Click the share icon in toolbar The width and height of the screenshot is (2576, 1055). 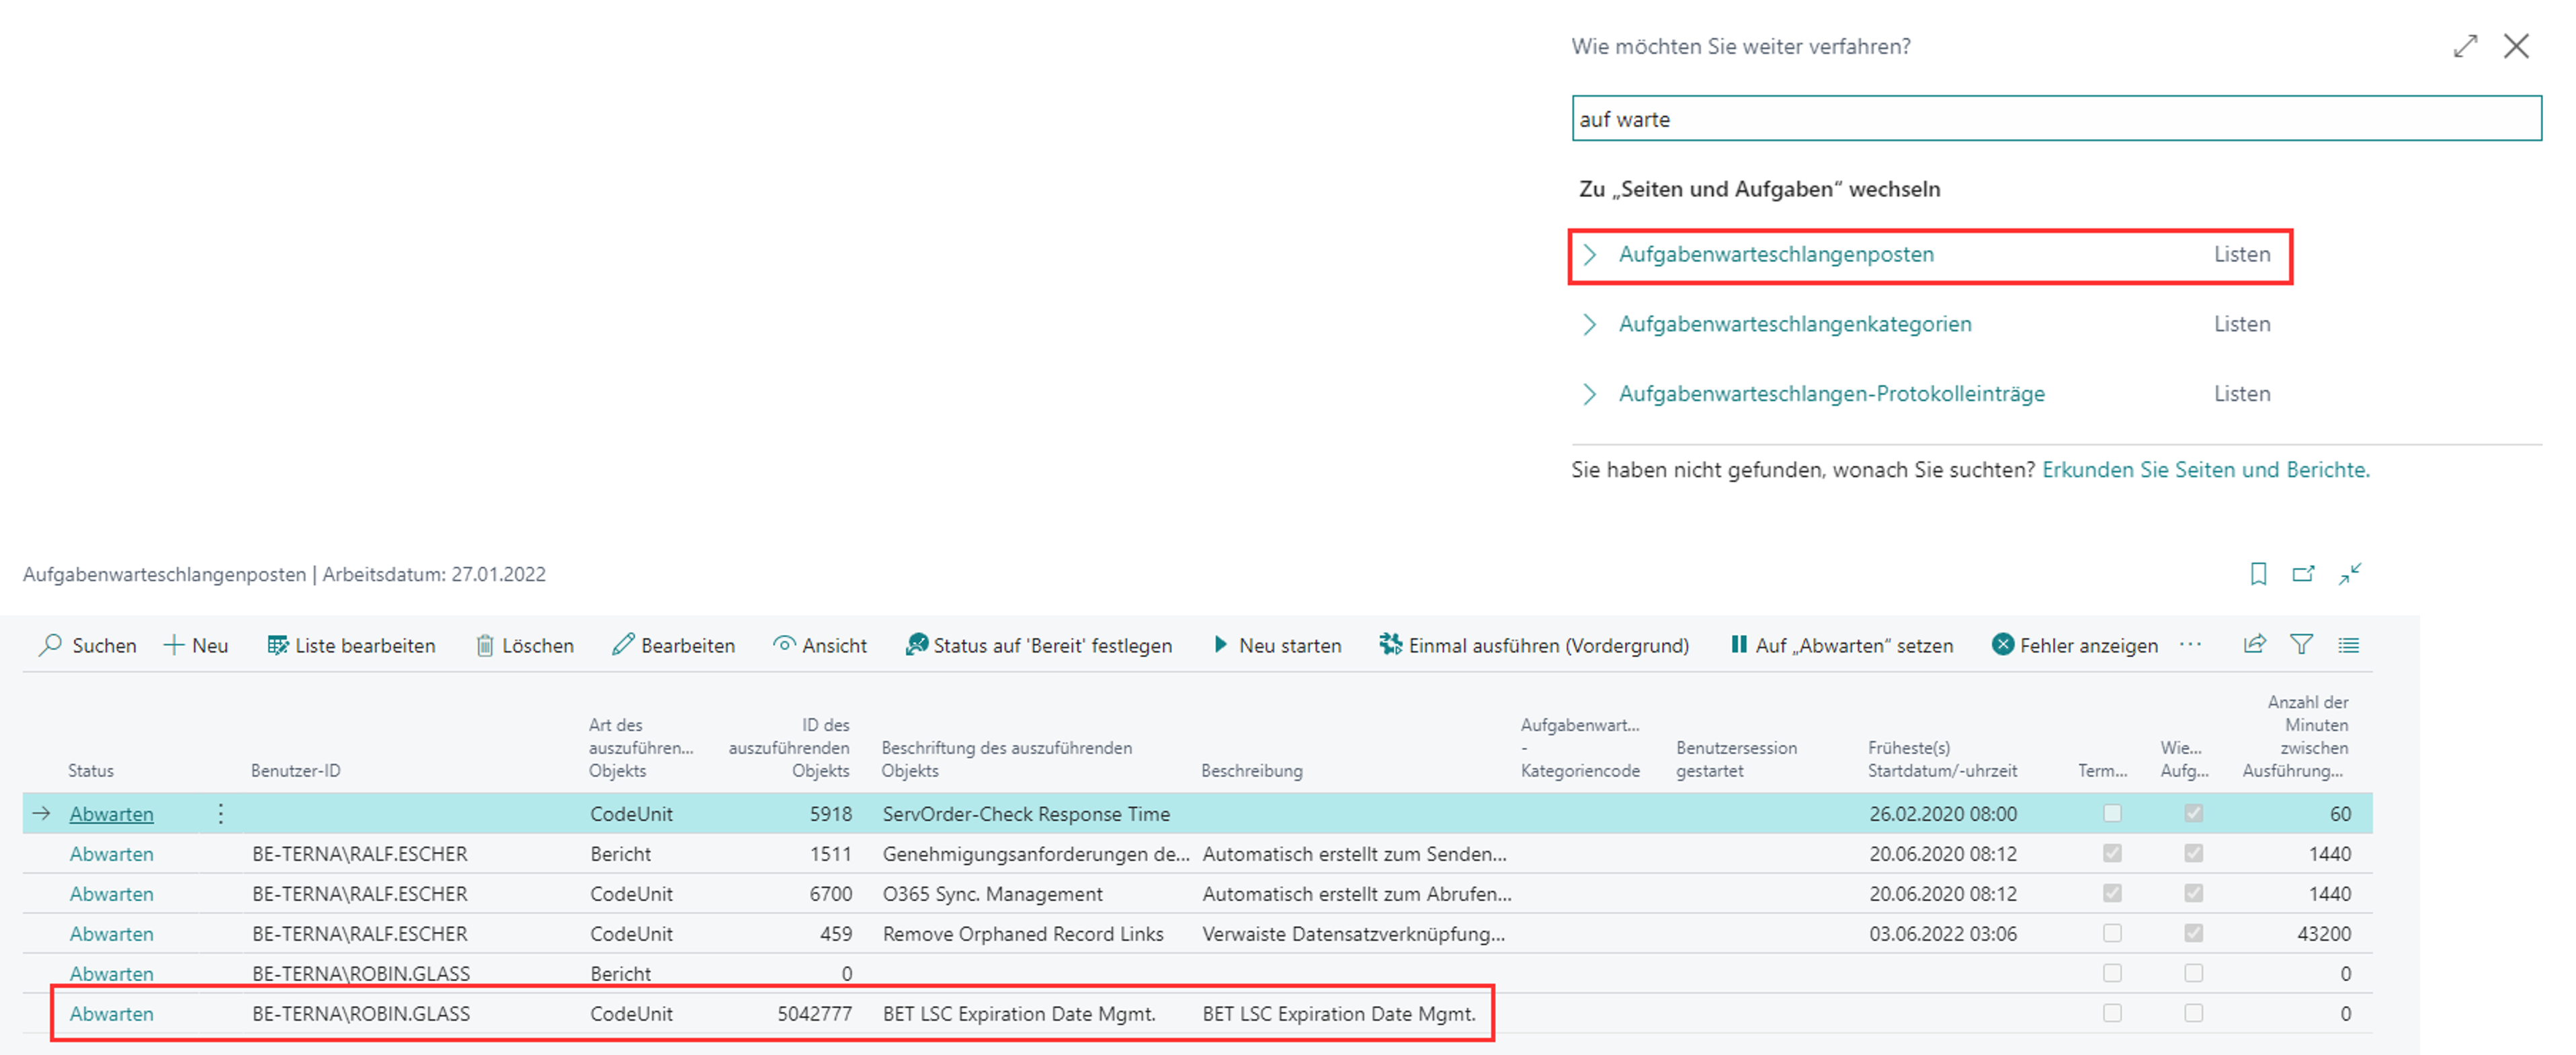[2254, 645]
